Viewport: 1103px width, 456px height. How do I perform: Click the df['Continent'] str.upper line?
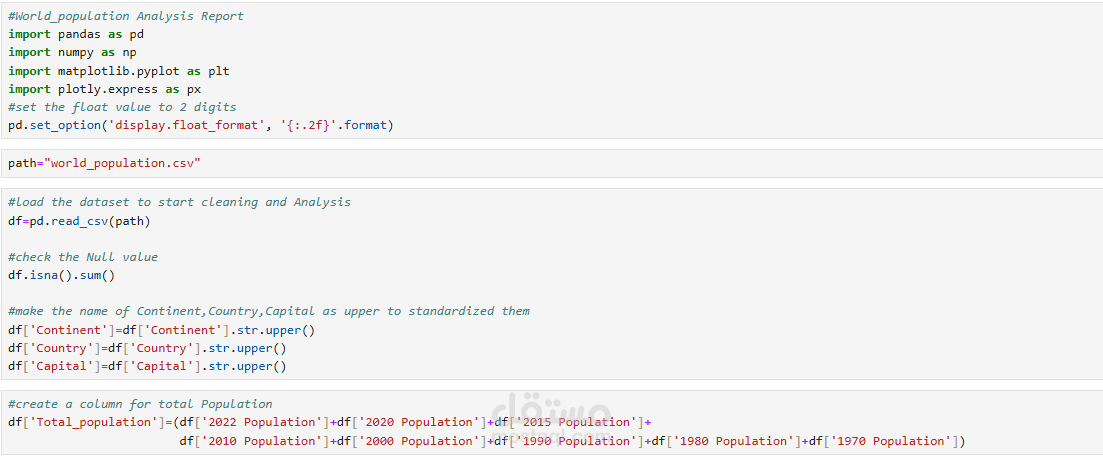coord(162,330)
